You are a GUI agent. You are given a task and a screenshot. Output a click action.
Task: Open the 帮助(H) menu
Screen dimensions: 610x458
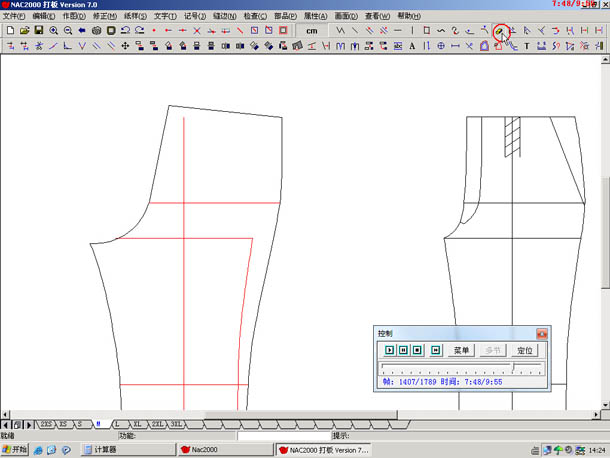[x=409, y=16]
